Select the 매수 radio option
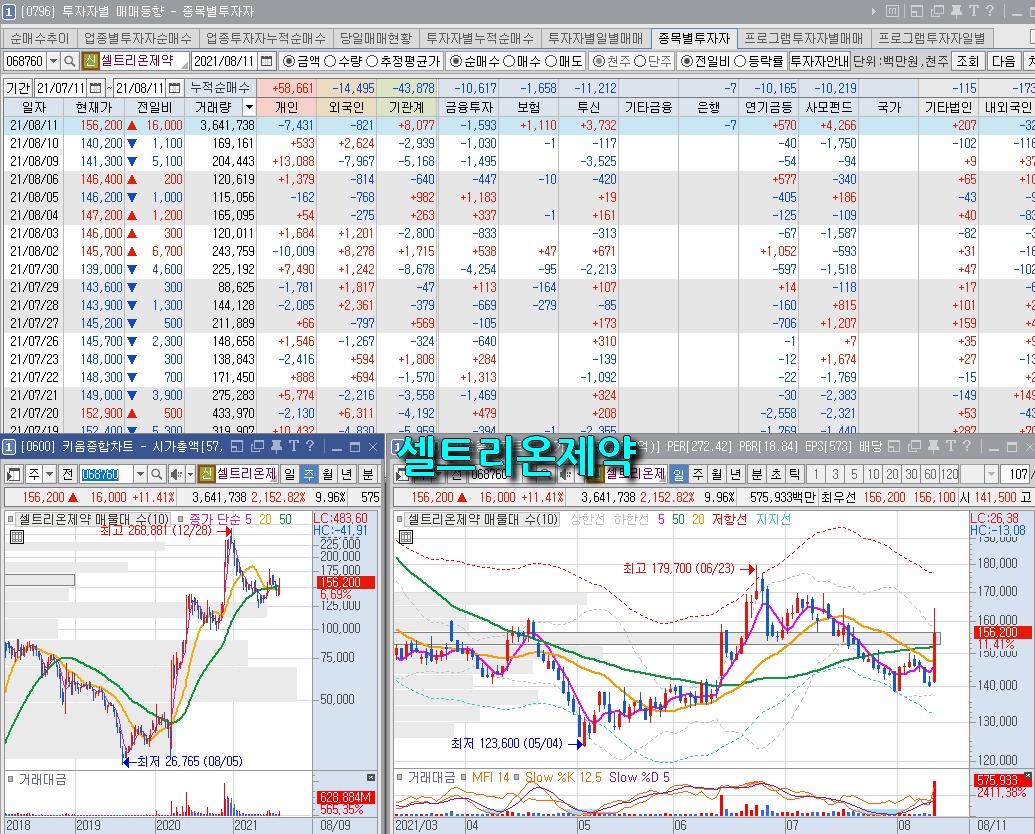Image resolution: width=1035 pixels, height=834 pixels. tap(509, 61)
